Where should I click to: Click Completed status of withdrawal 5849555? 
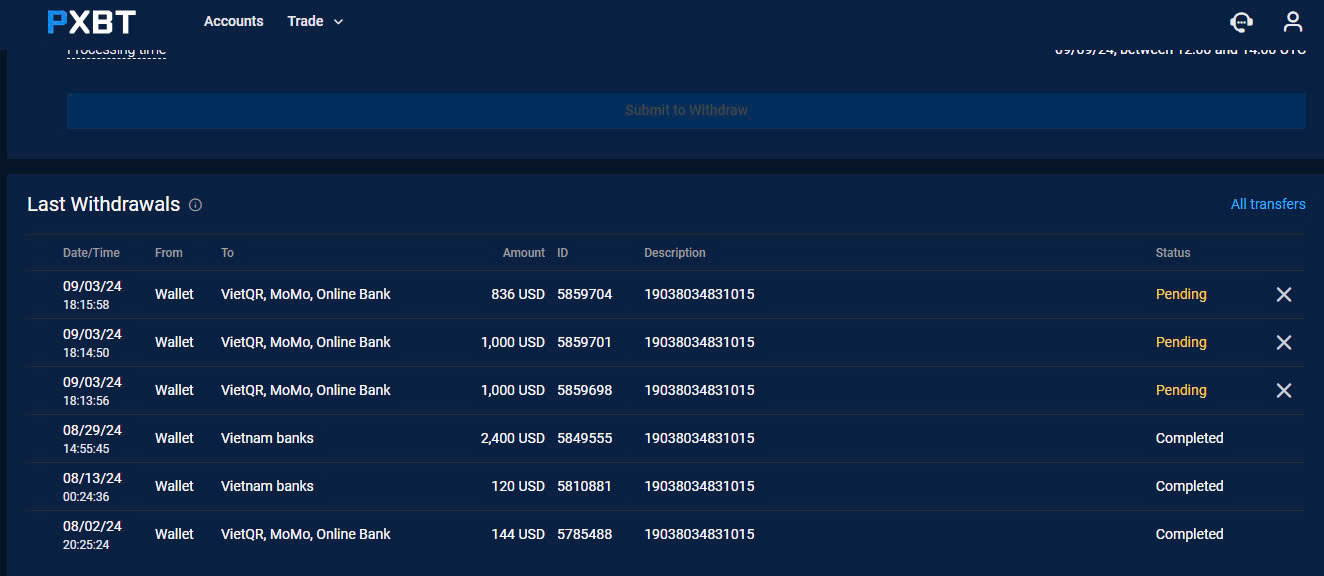pyautogui.click(x=1189, y=438)
